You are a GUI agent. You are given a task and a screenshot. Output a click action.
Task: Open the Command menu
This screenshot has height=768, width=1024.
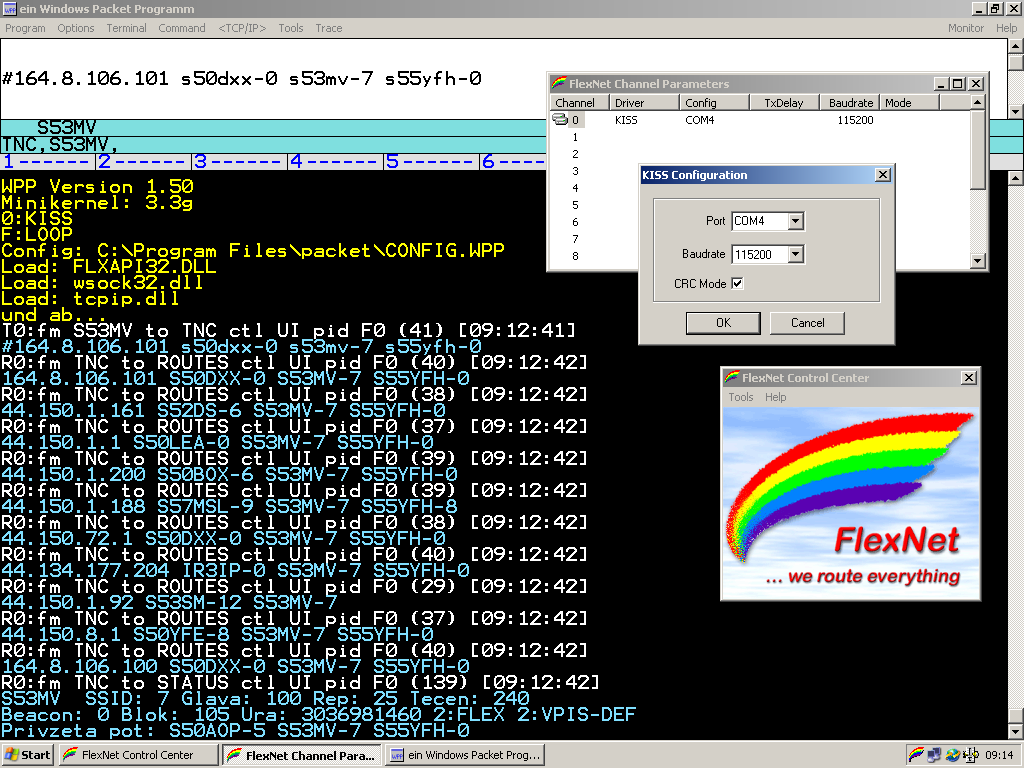(x=182, y=28)
